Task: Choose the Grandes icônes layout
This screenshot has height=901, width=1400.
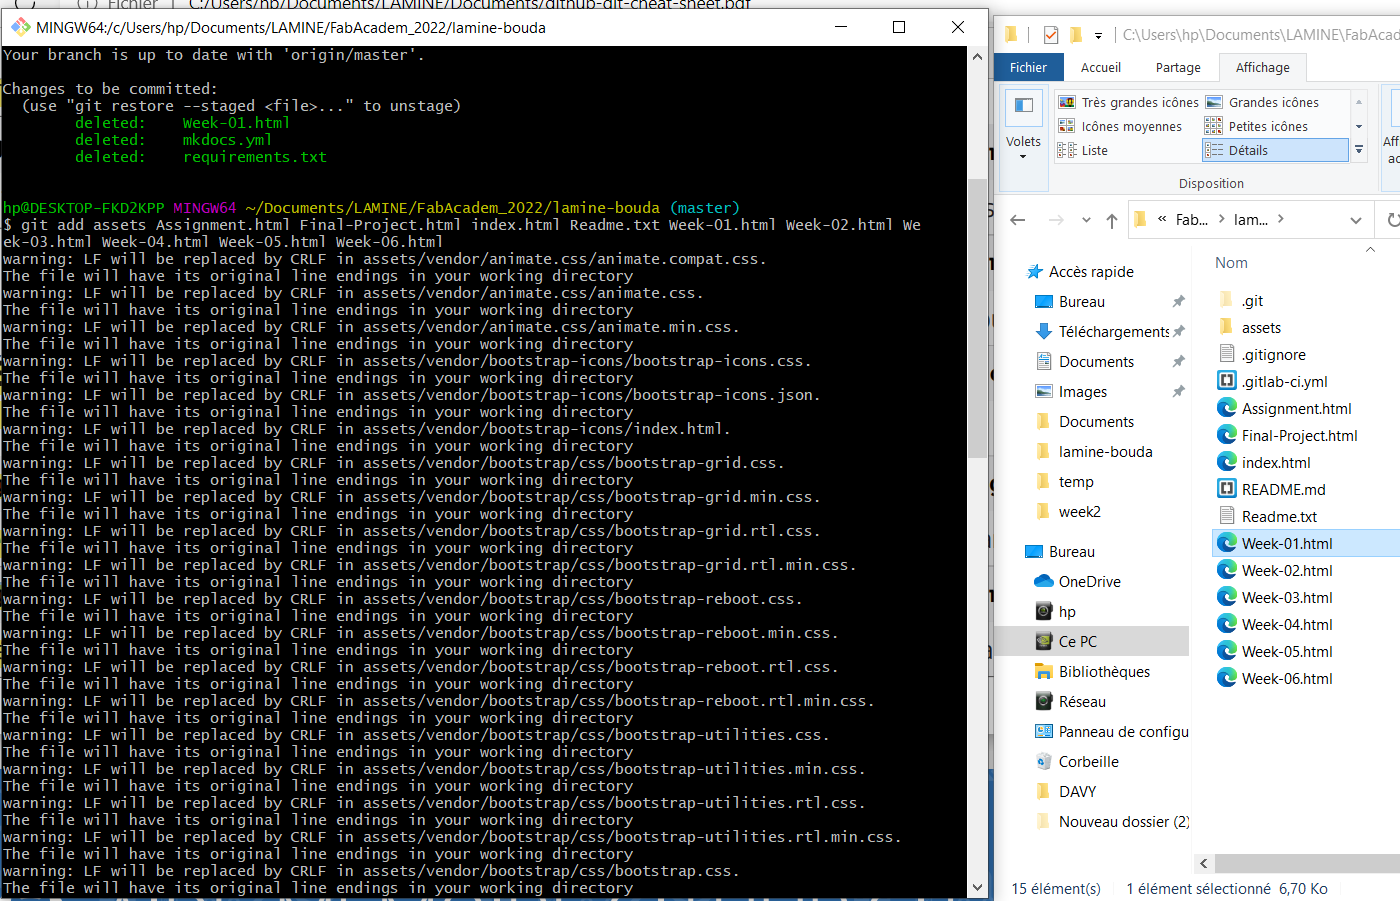Action: pos(1262,102)
